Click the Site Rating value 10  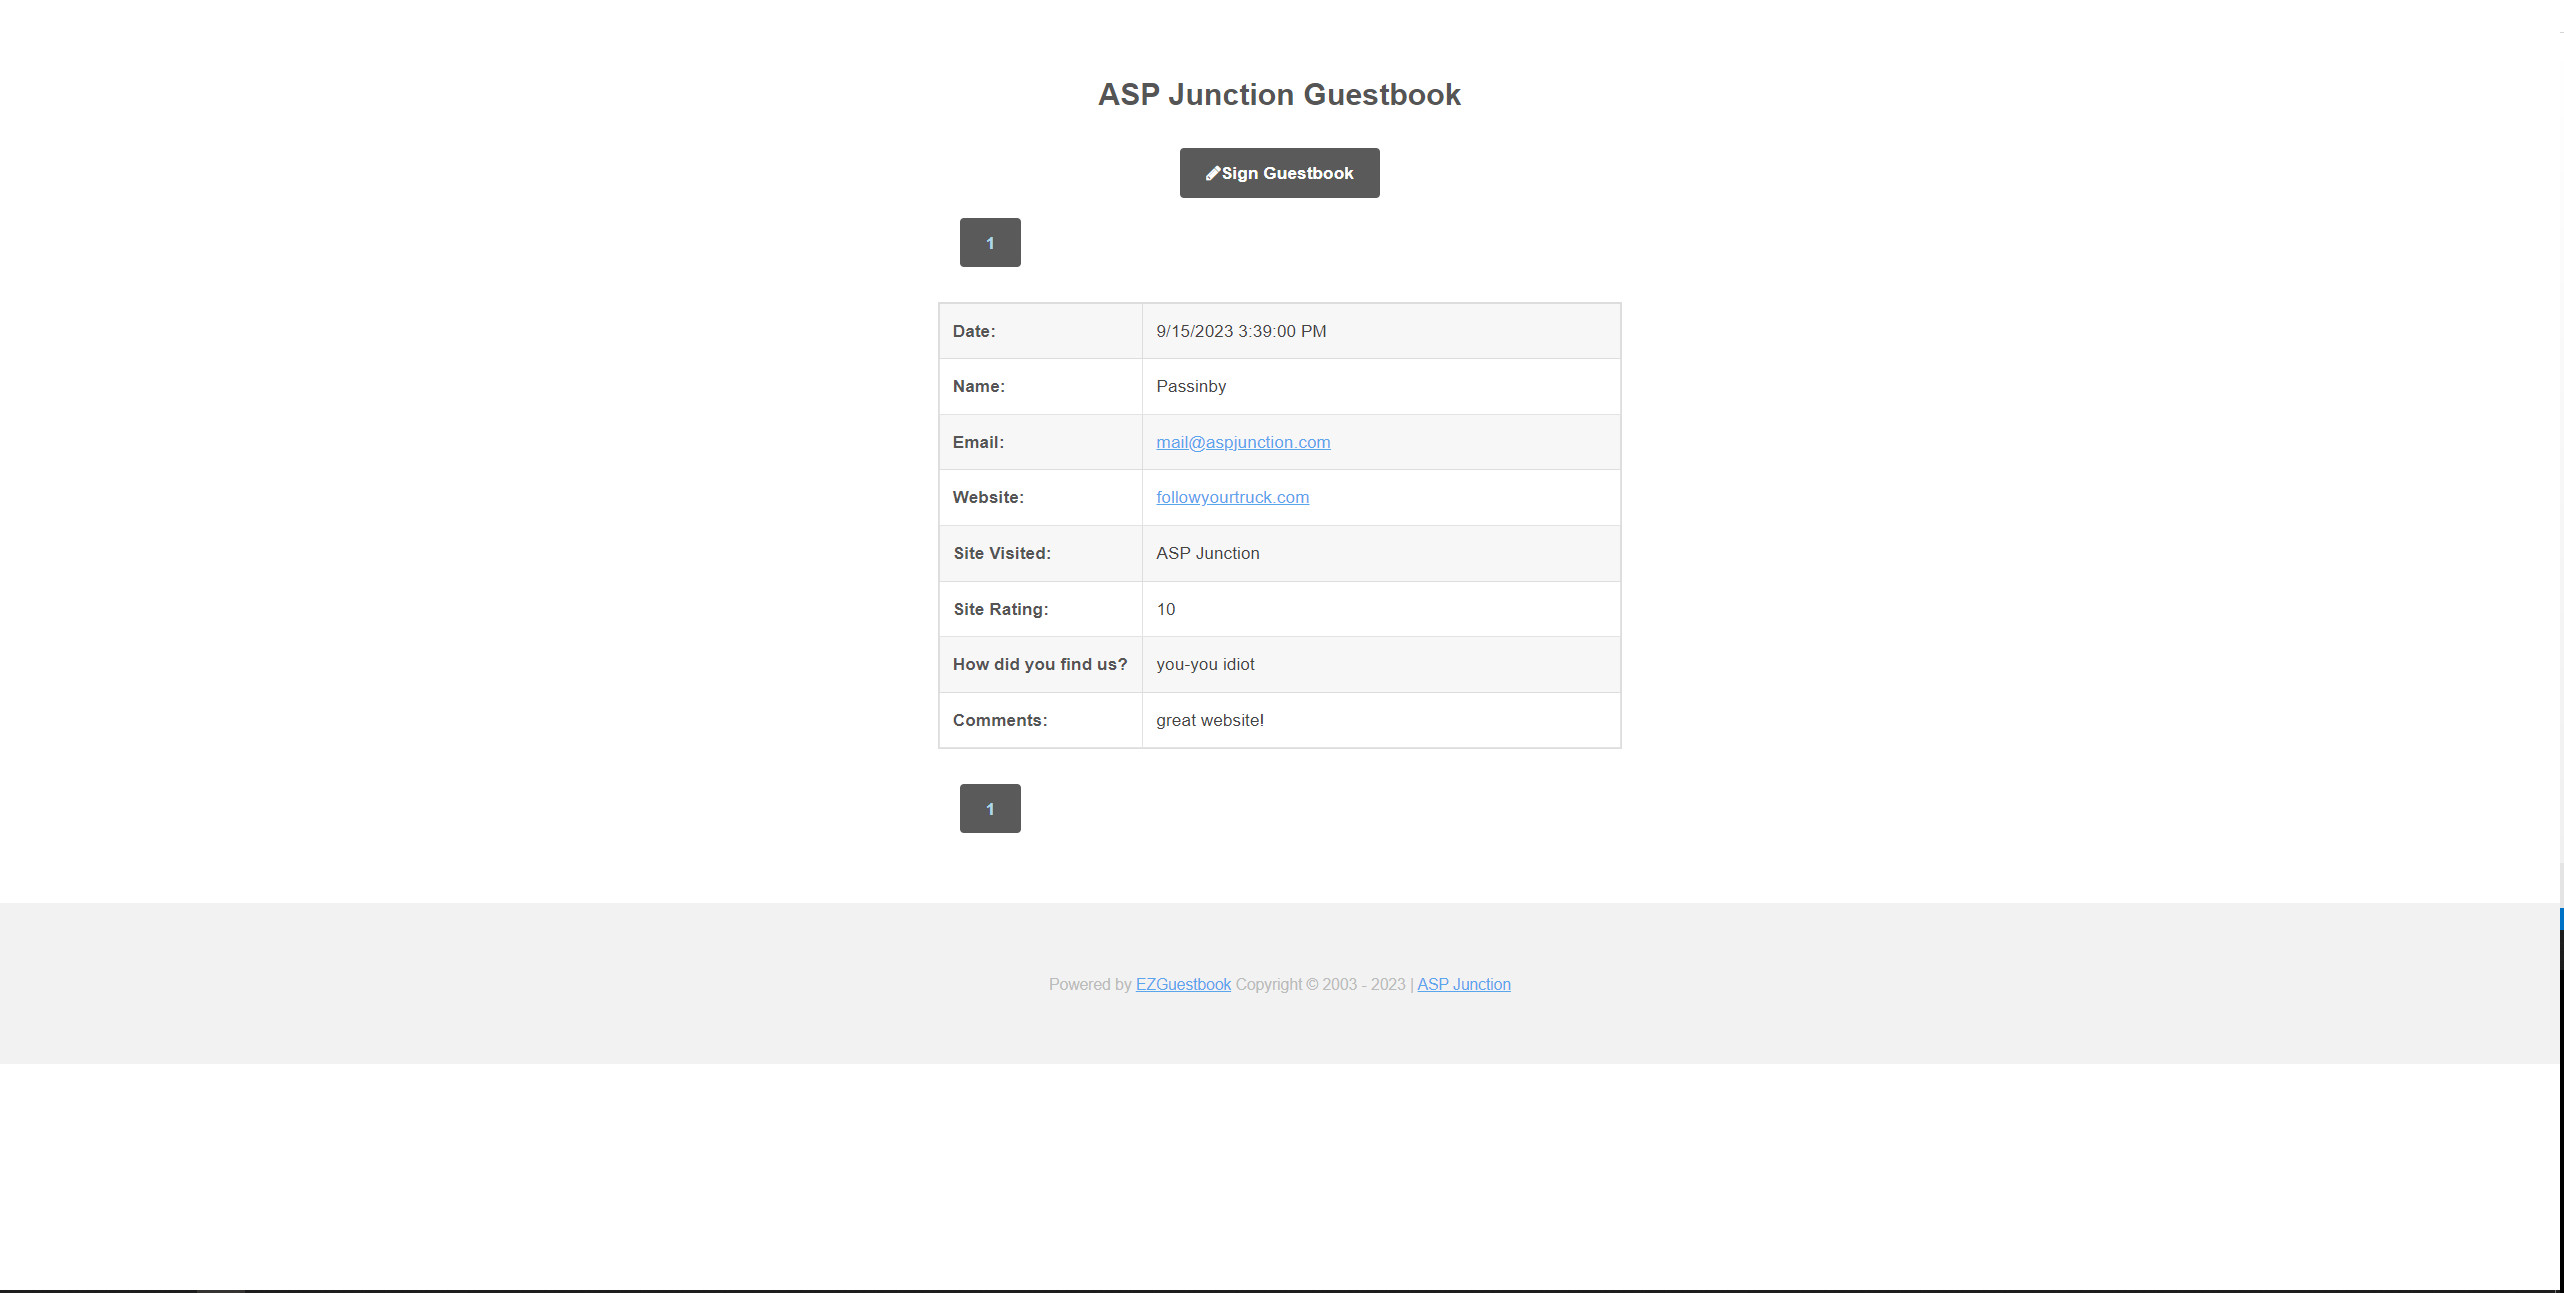(x=1166, y=609)
